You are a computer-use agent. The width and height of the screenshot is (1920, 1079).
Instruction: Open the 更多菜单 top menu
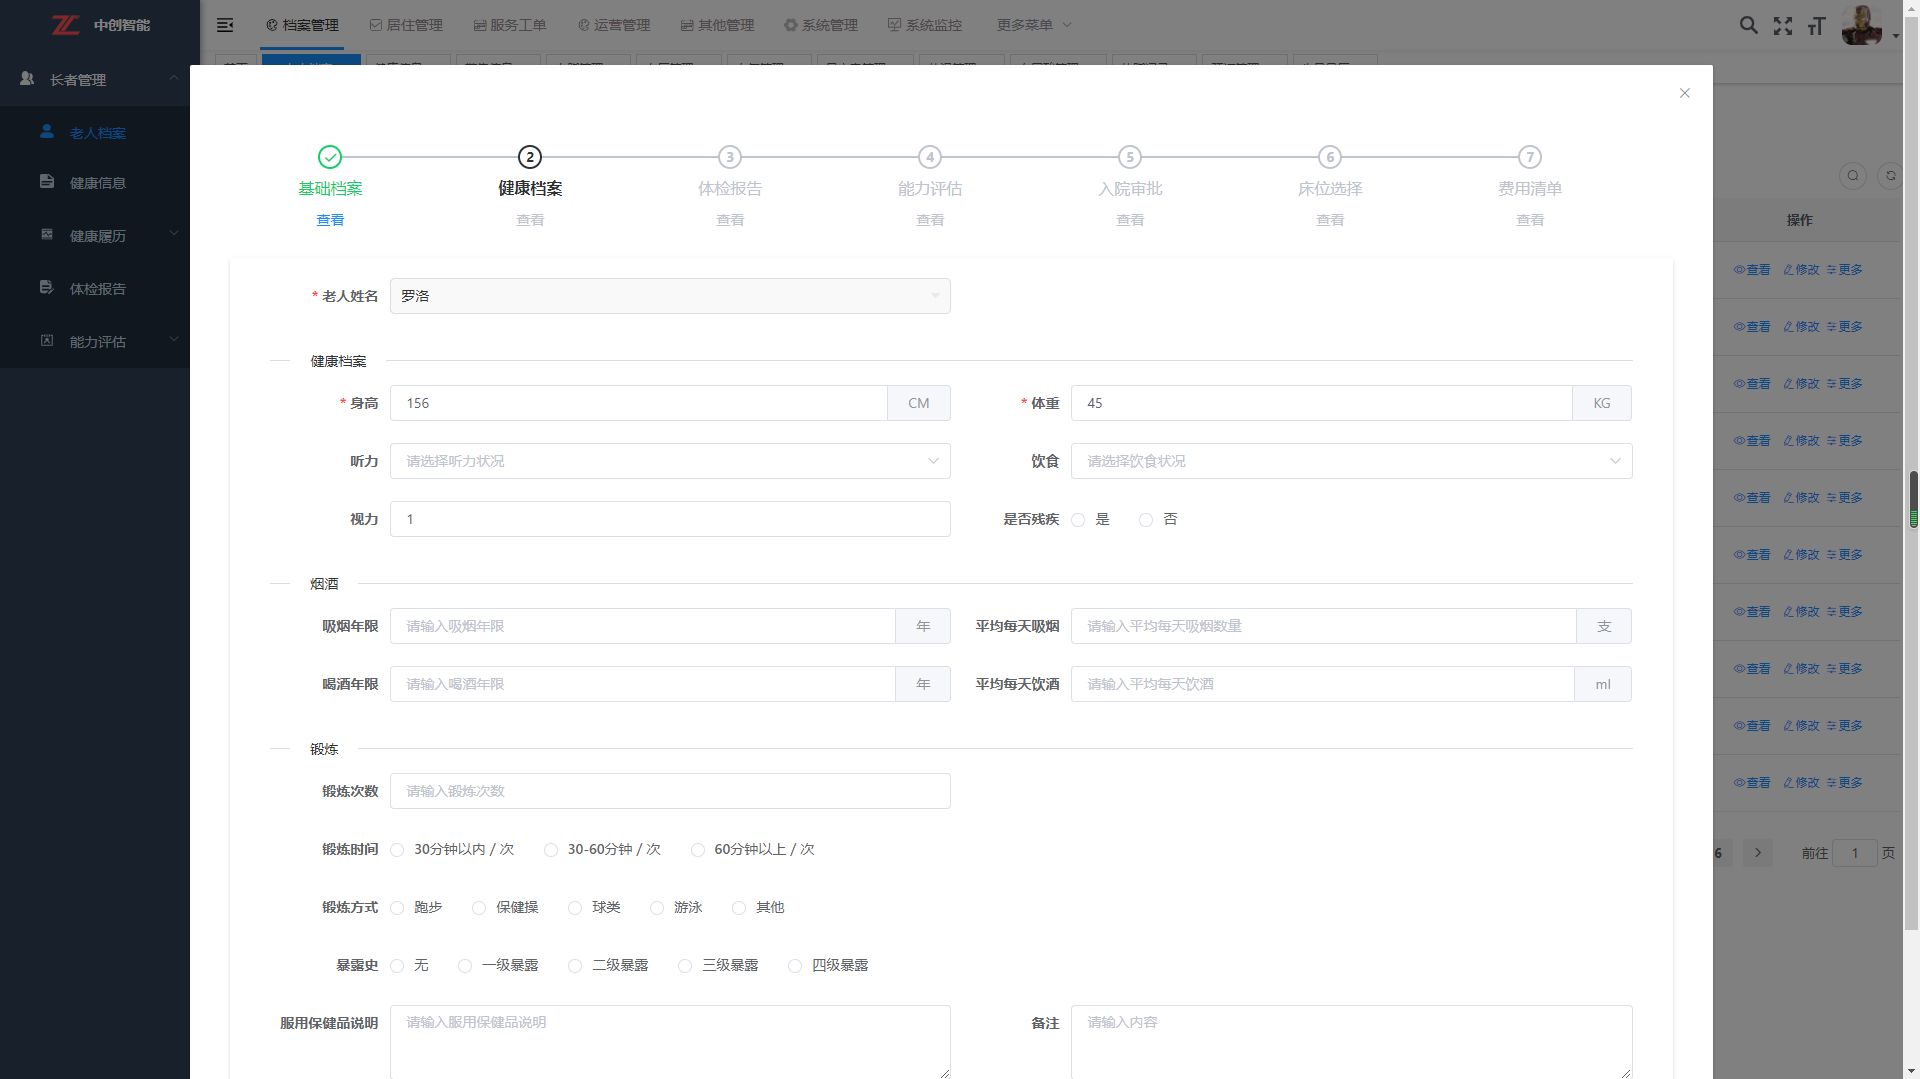click(x=1034, y=25)
